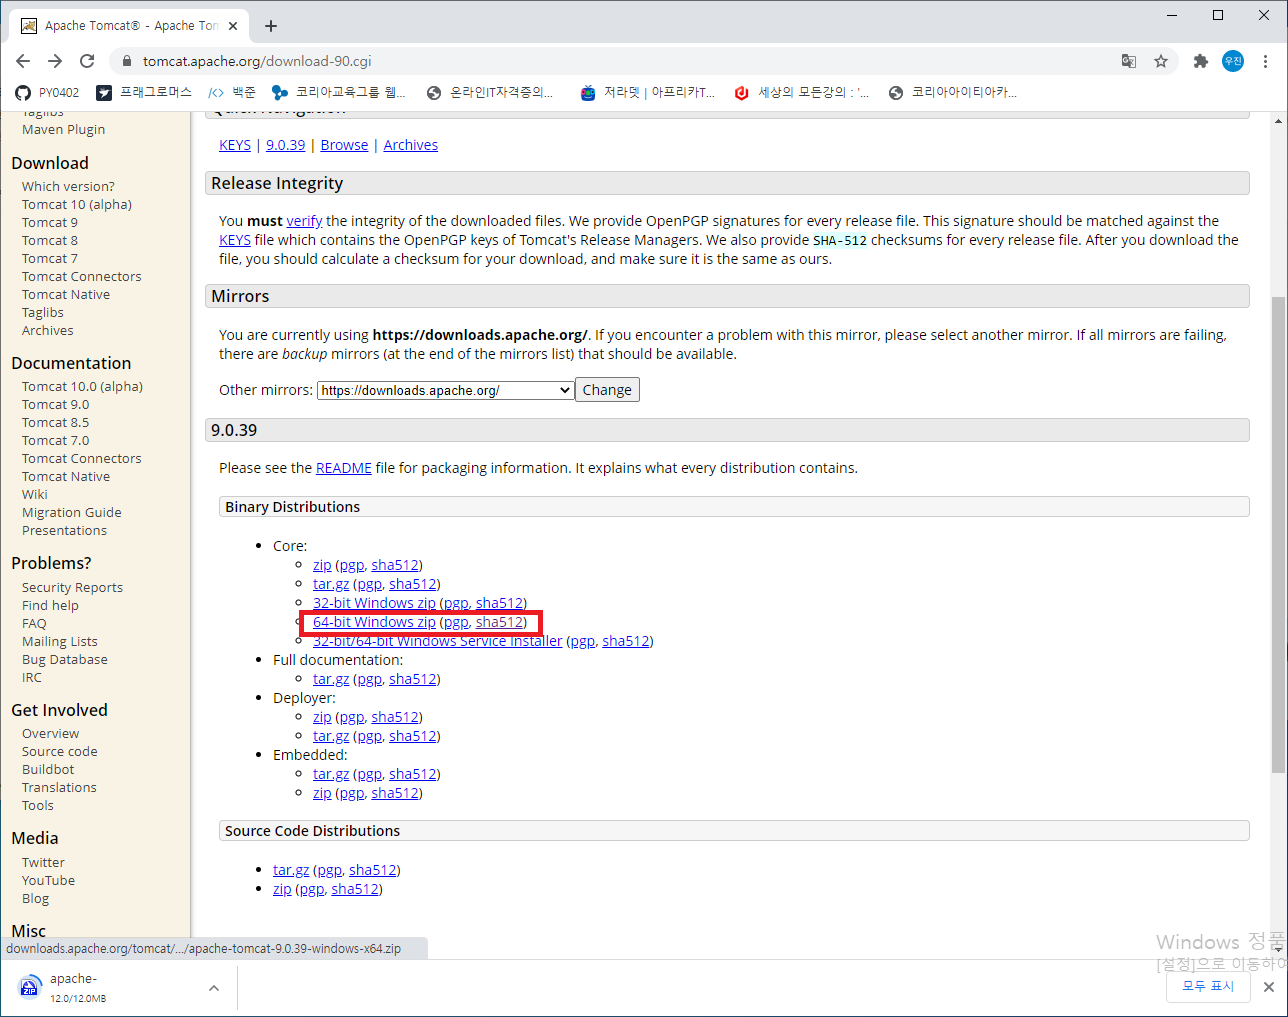Viewport: 1288px width, 1017px height.
Task: Expand options for the downloaded apache file
Action: 214,988
